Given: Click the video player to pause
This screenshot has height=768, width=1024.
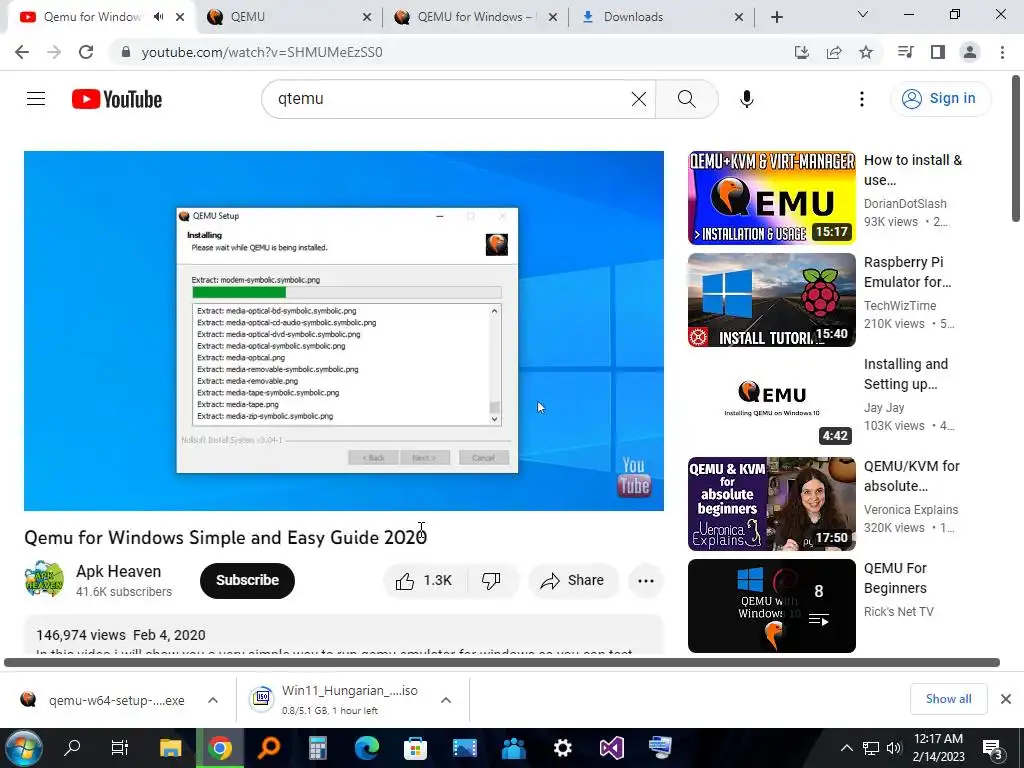Looking at the screenshot, I should tap(344, 330).
